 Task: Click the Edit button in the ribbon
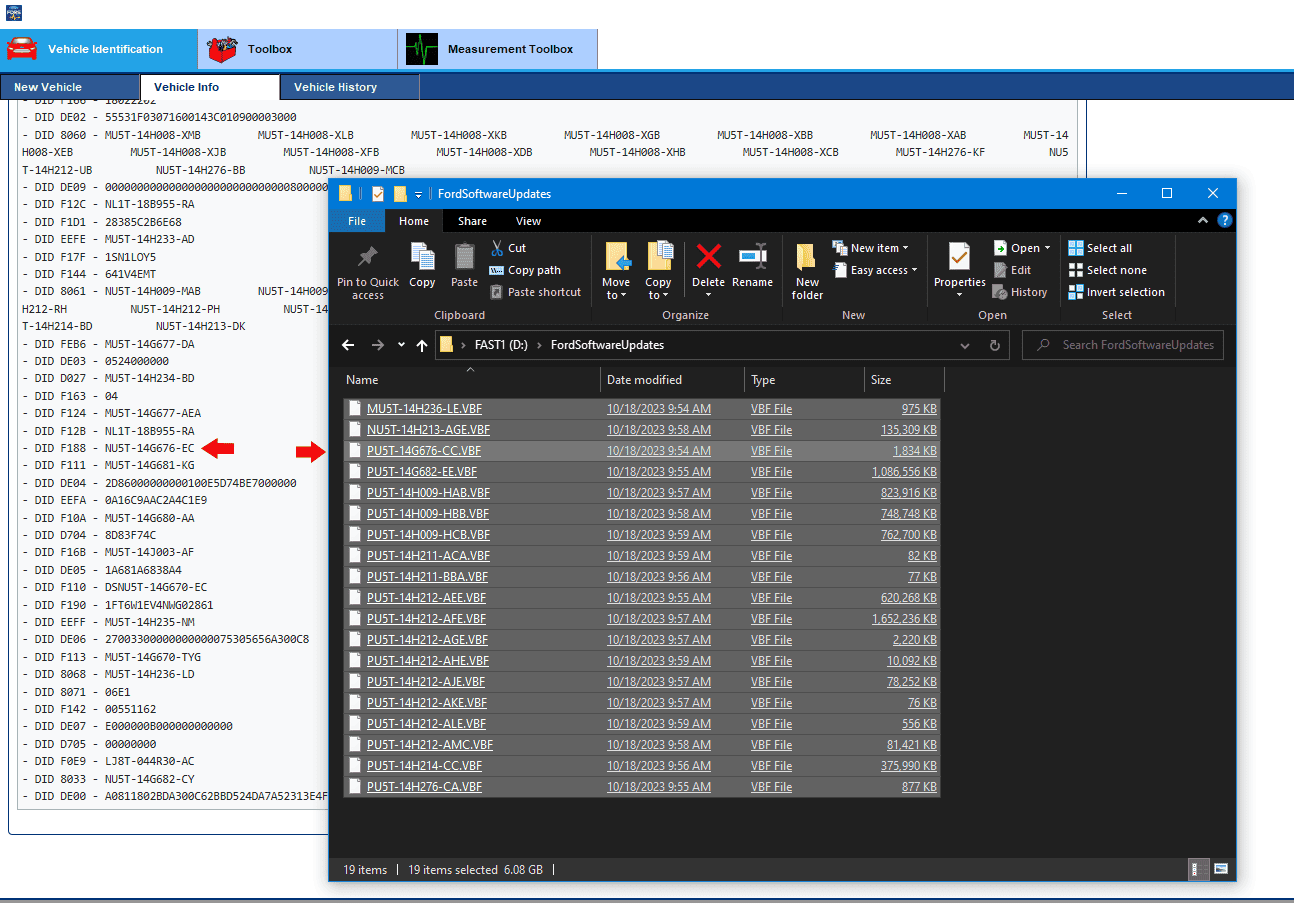[x=1023, y=269]
